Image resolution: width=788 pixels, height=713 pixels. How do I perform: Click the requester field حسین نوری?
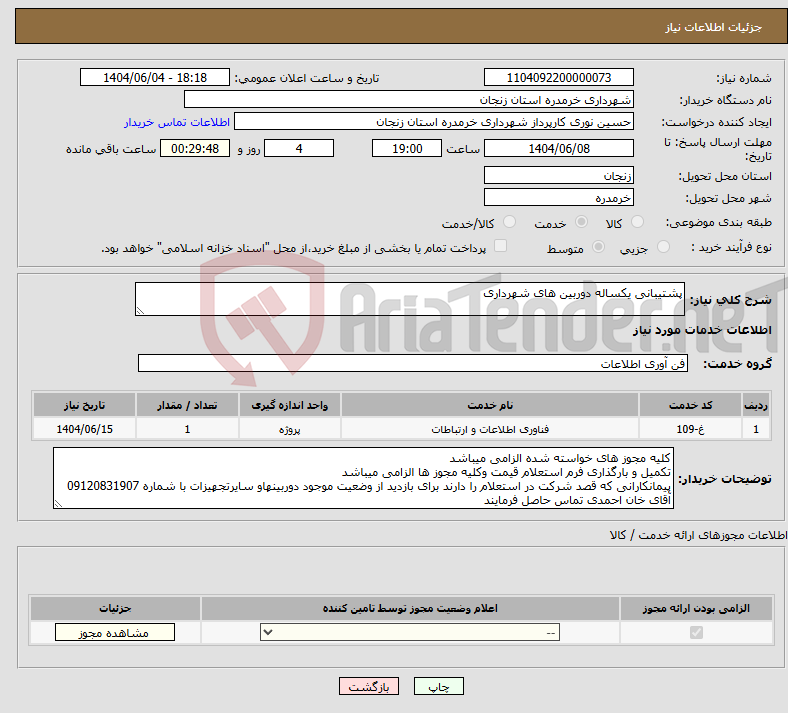click(x=434, y=122)
